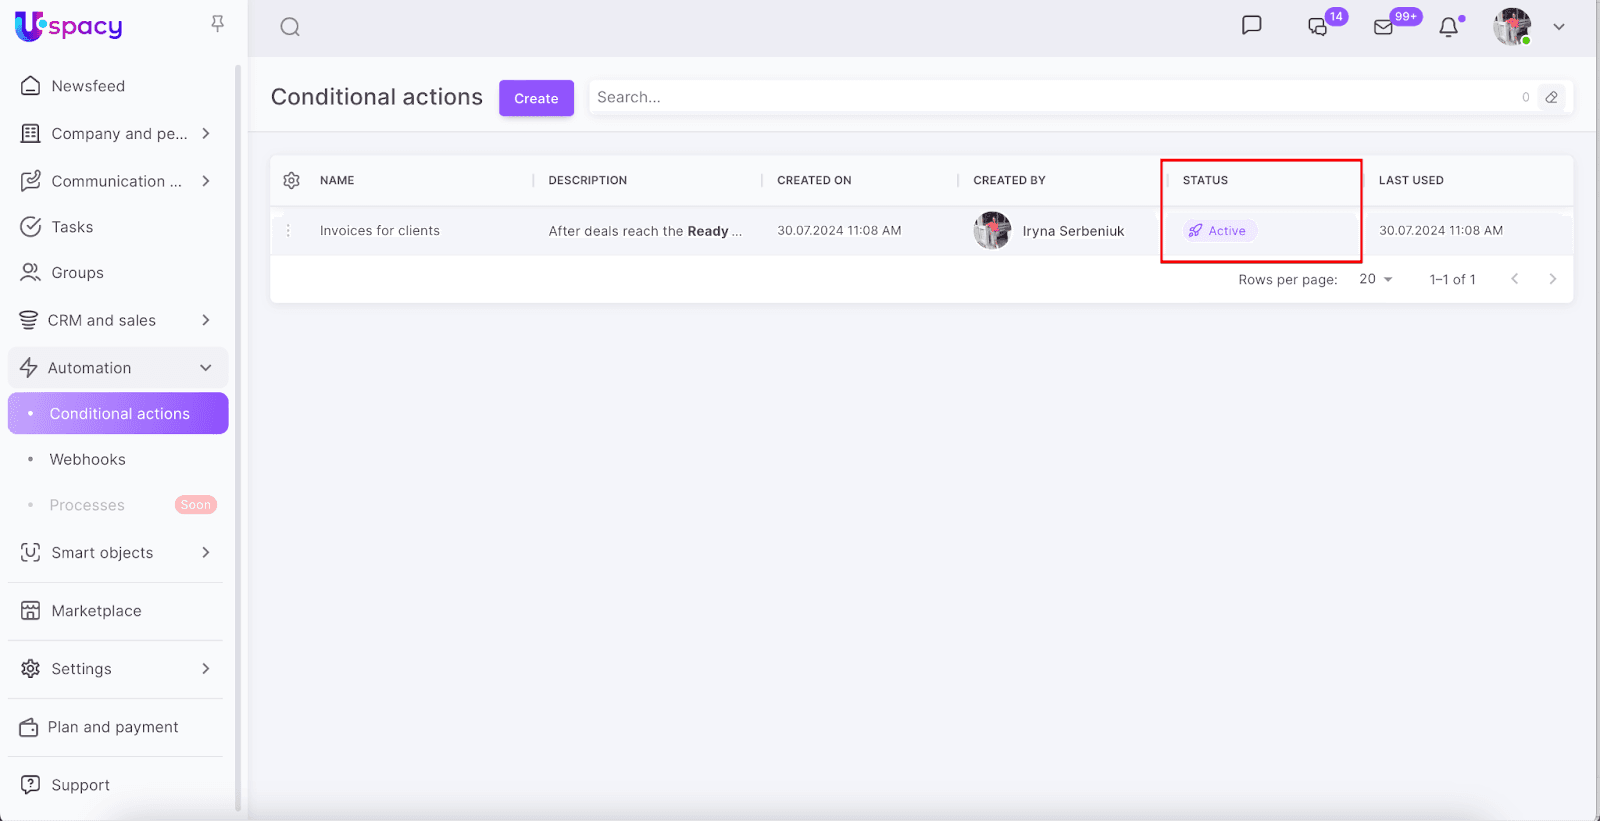Open the user profile dropdown arrow
Viewport: 1600px width, 821px height.
(x=1558, y=27)
